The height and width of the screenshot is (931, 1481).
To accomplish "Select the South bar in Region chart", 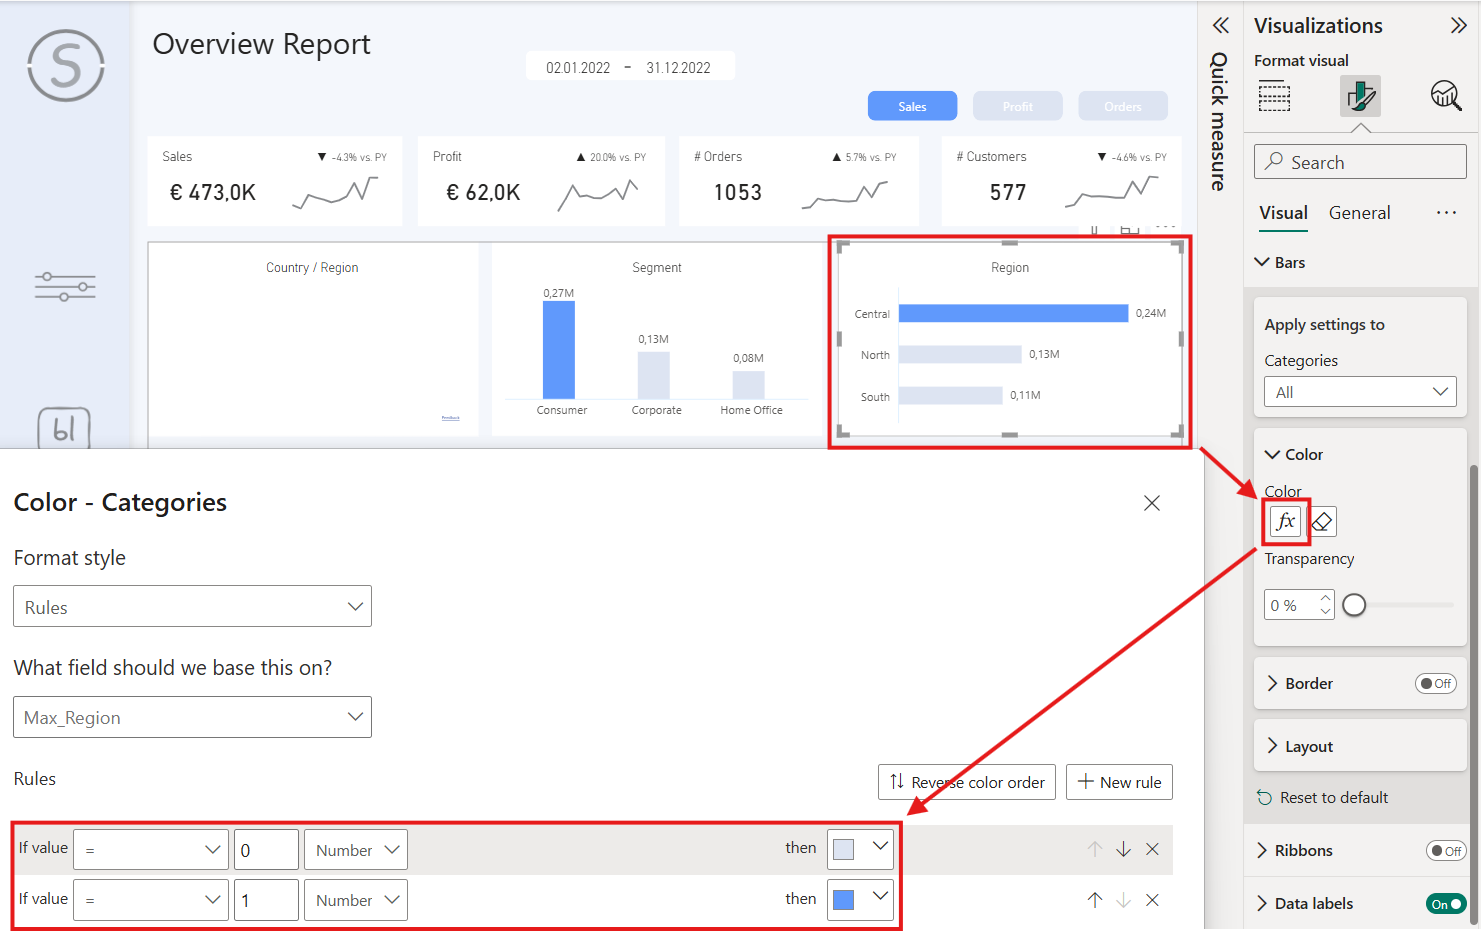I will [950, 395].
